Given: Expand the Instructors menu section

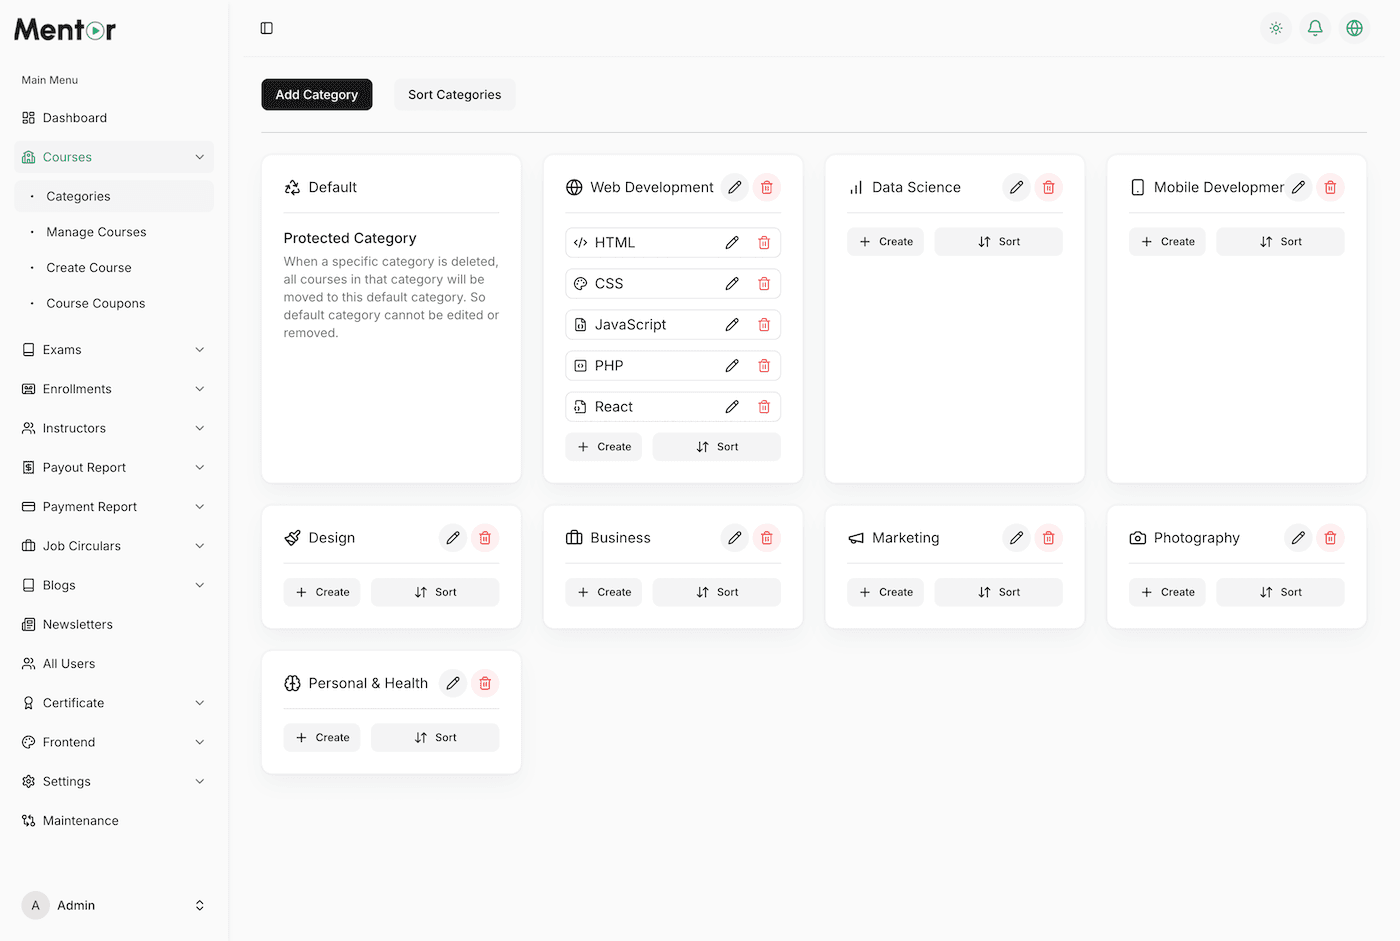Looking at the screenshot, I should pyautogui.click(x=113, y=427).
